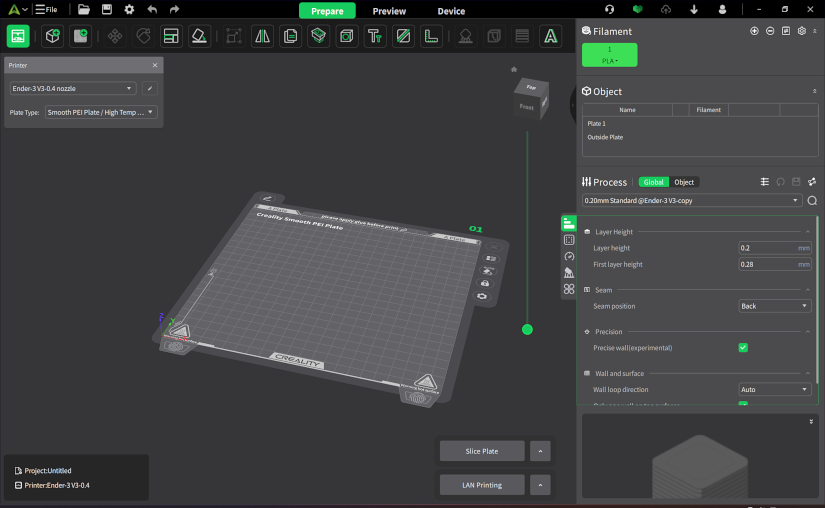Click the search icon beside process preset

(812, 200)
